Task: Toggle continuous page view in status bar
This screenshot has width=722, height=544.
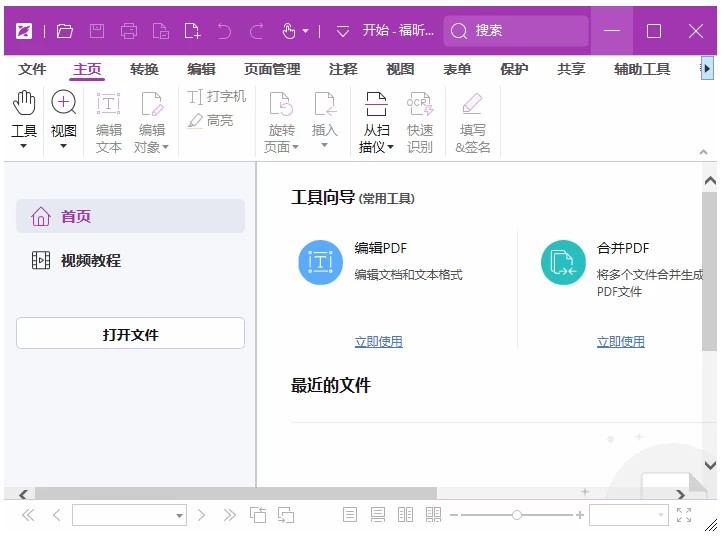Action: [378, 515]
